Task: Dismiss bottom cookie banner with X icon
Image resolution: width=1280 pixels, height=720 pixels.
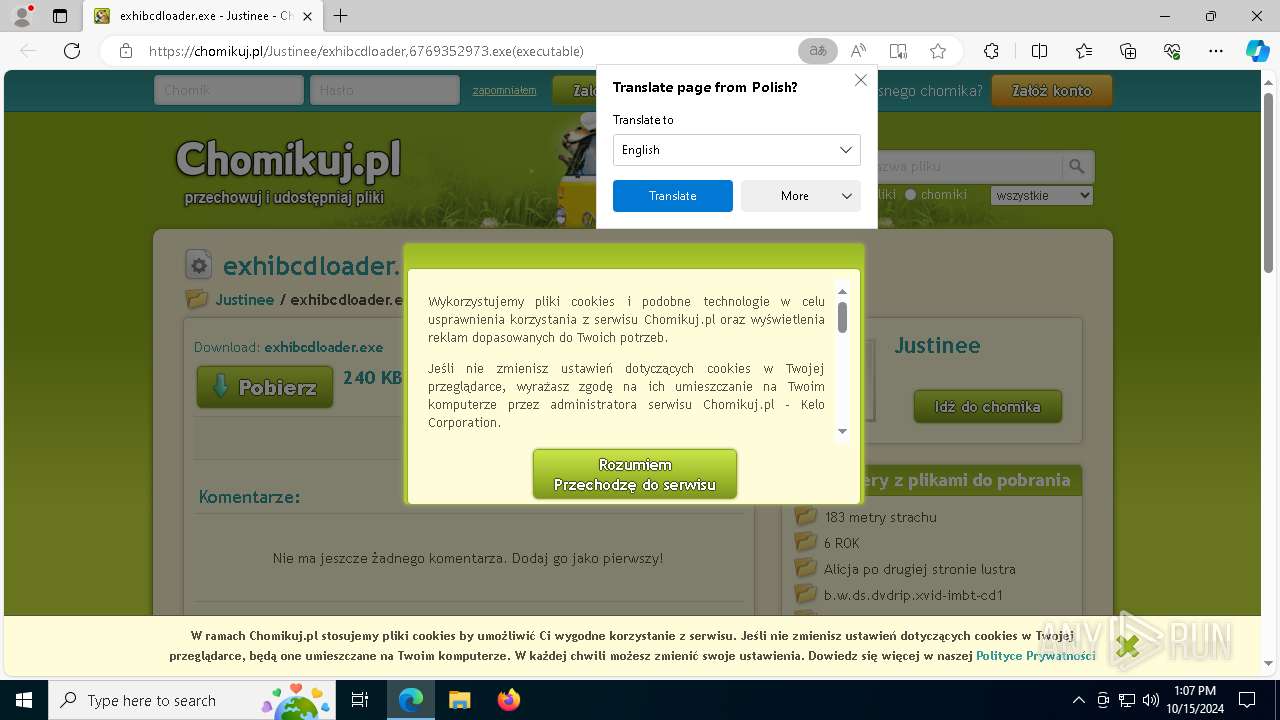Action: click(x=1127, y=647)
